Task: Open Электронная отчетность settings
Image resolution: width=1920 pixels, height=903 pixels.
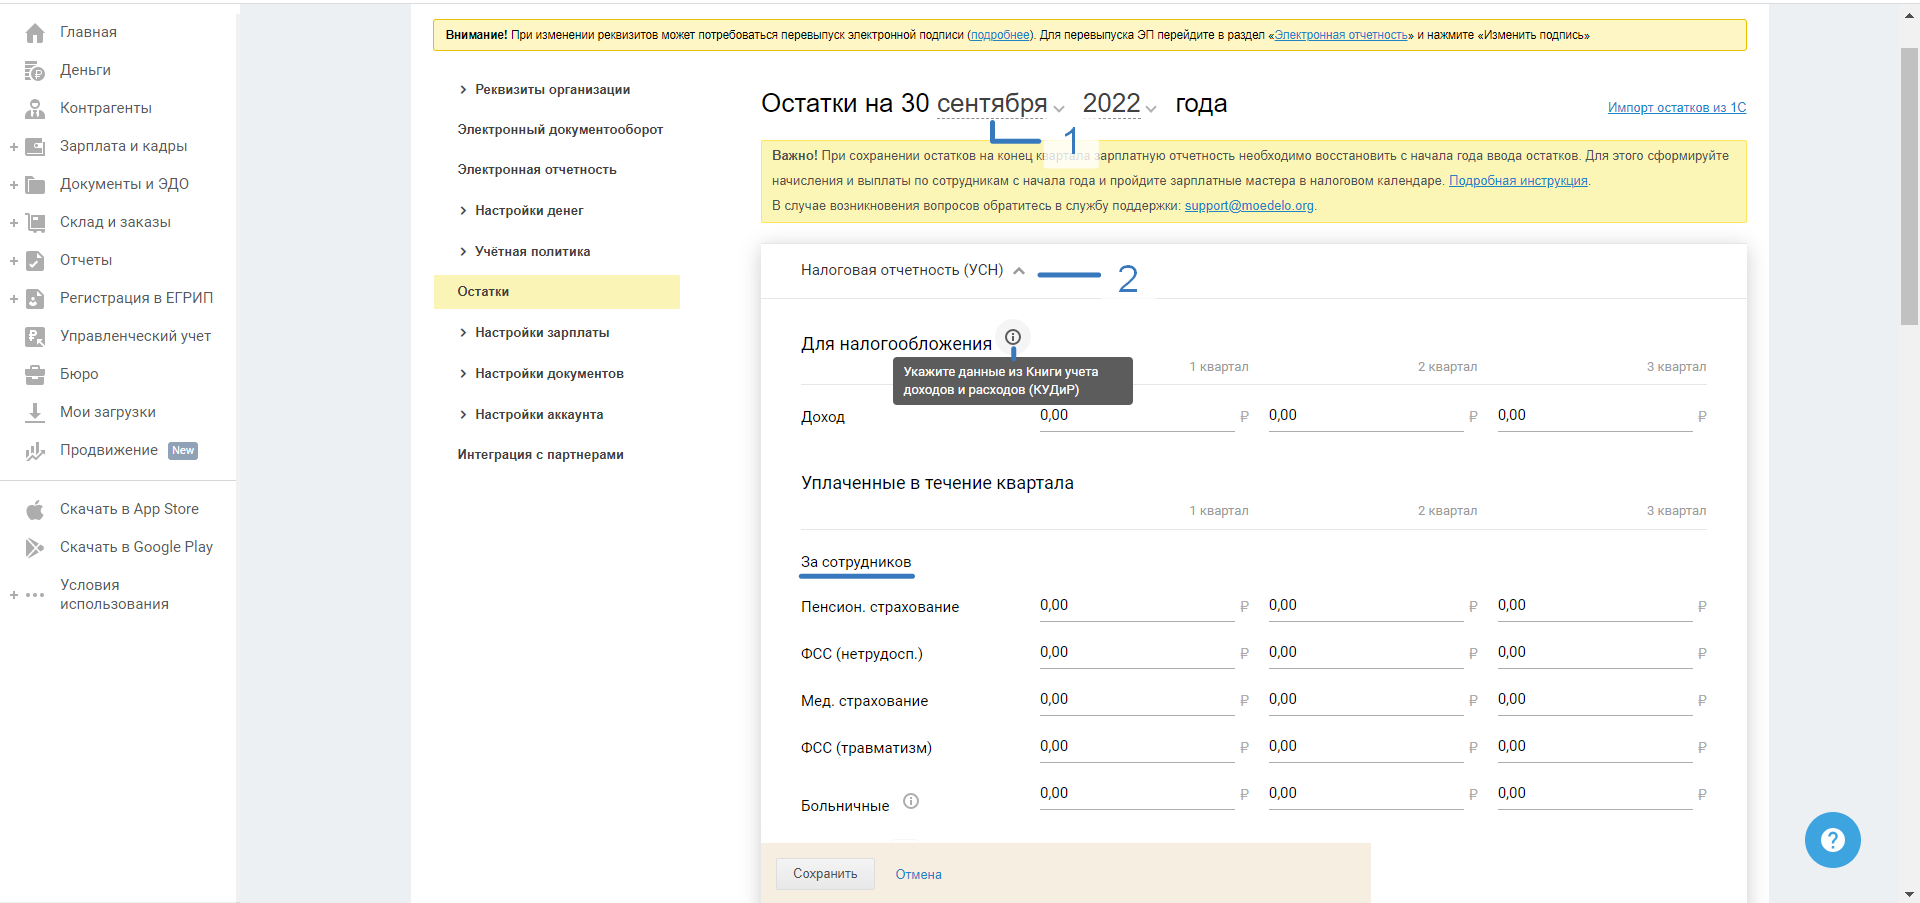Action: [x=537, y=170]
